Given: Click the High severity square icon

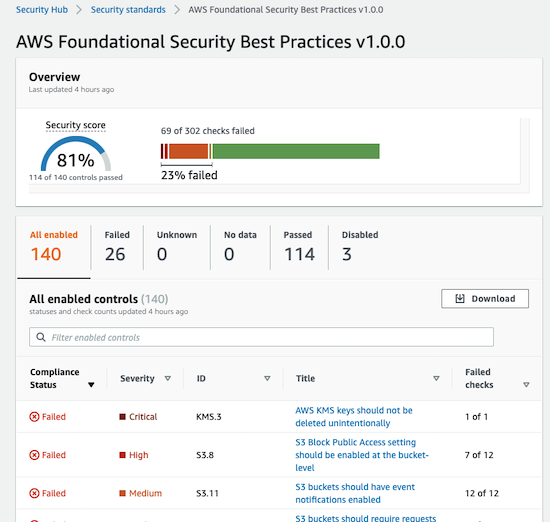Looking at the screenshot, I should pos(122,455).
